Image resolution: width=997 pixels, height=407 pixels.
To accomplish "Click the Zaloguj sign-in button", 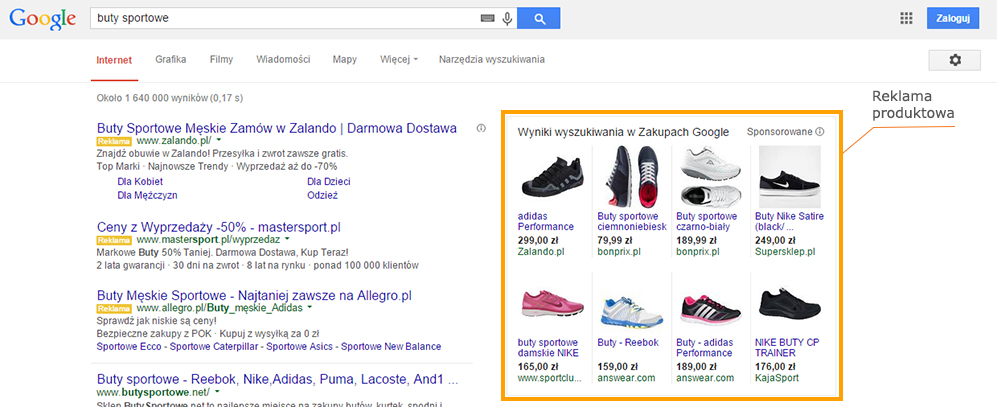I will pyautogui.click(x=952, y=18).
